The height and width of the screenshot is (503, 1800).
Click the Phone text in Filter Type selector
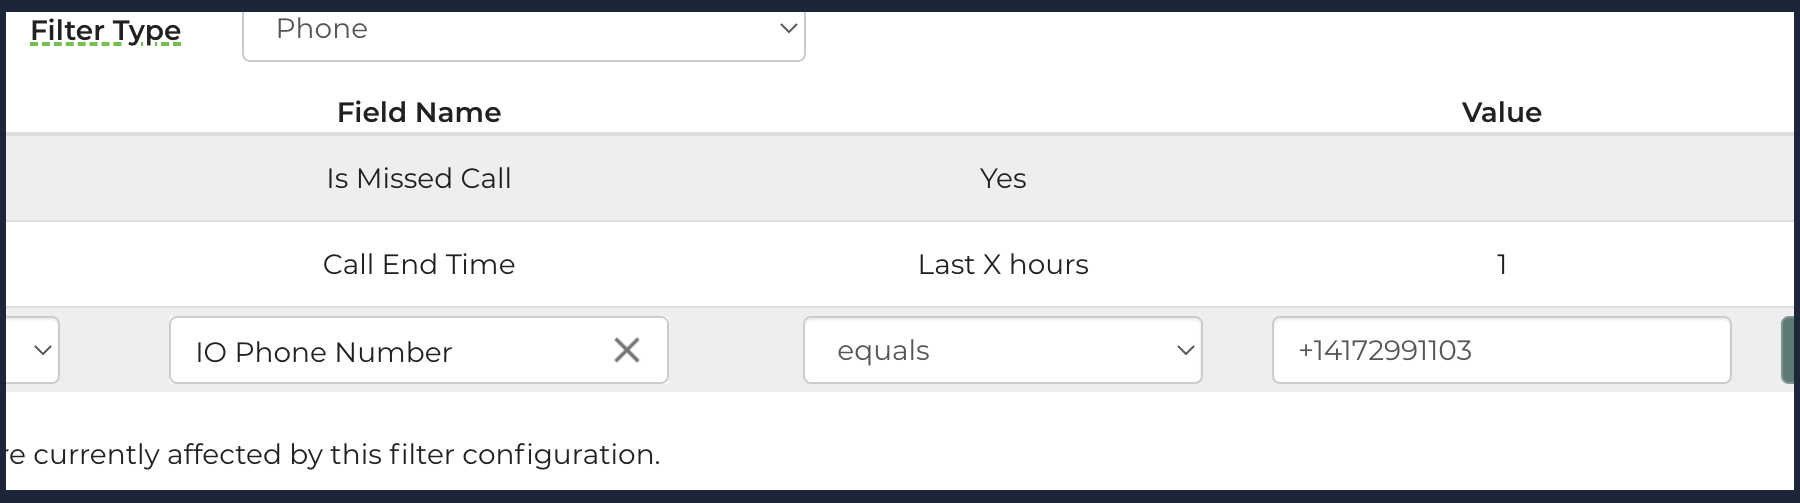coord(322,29)
